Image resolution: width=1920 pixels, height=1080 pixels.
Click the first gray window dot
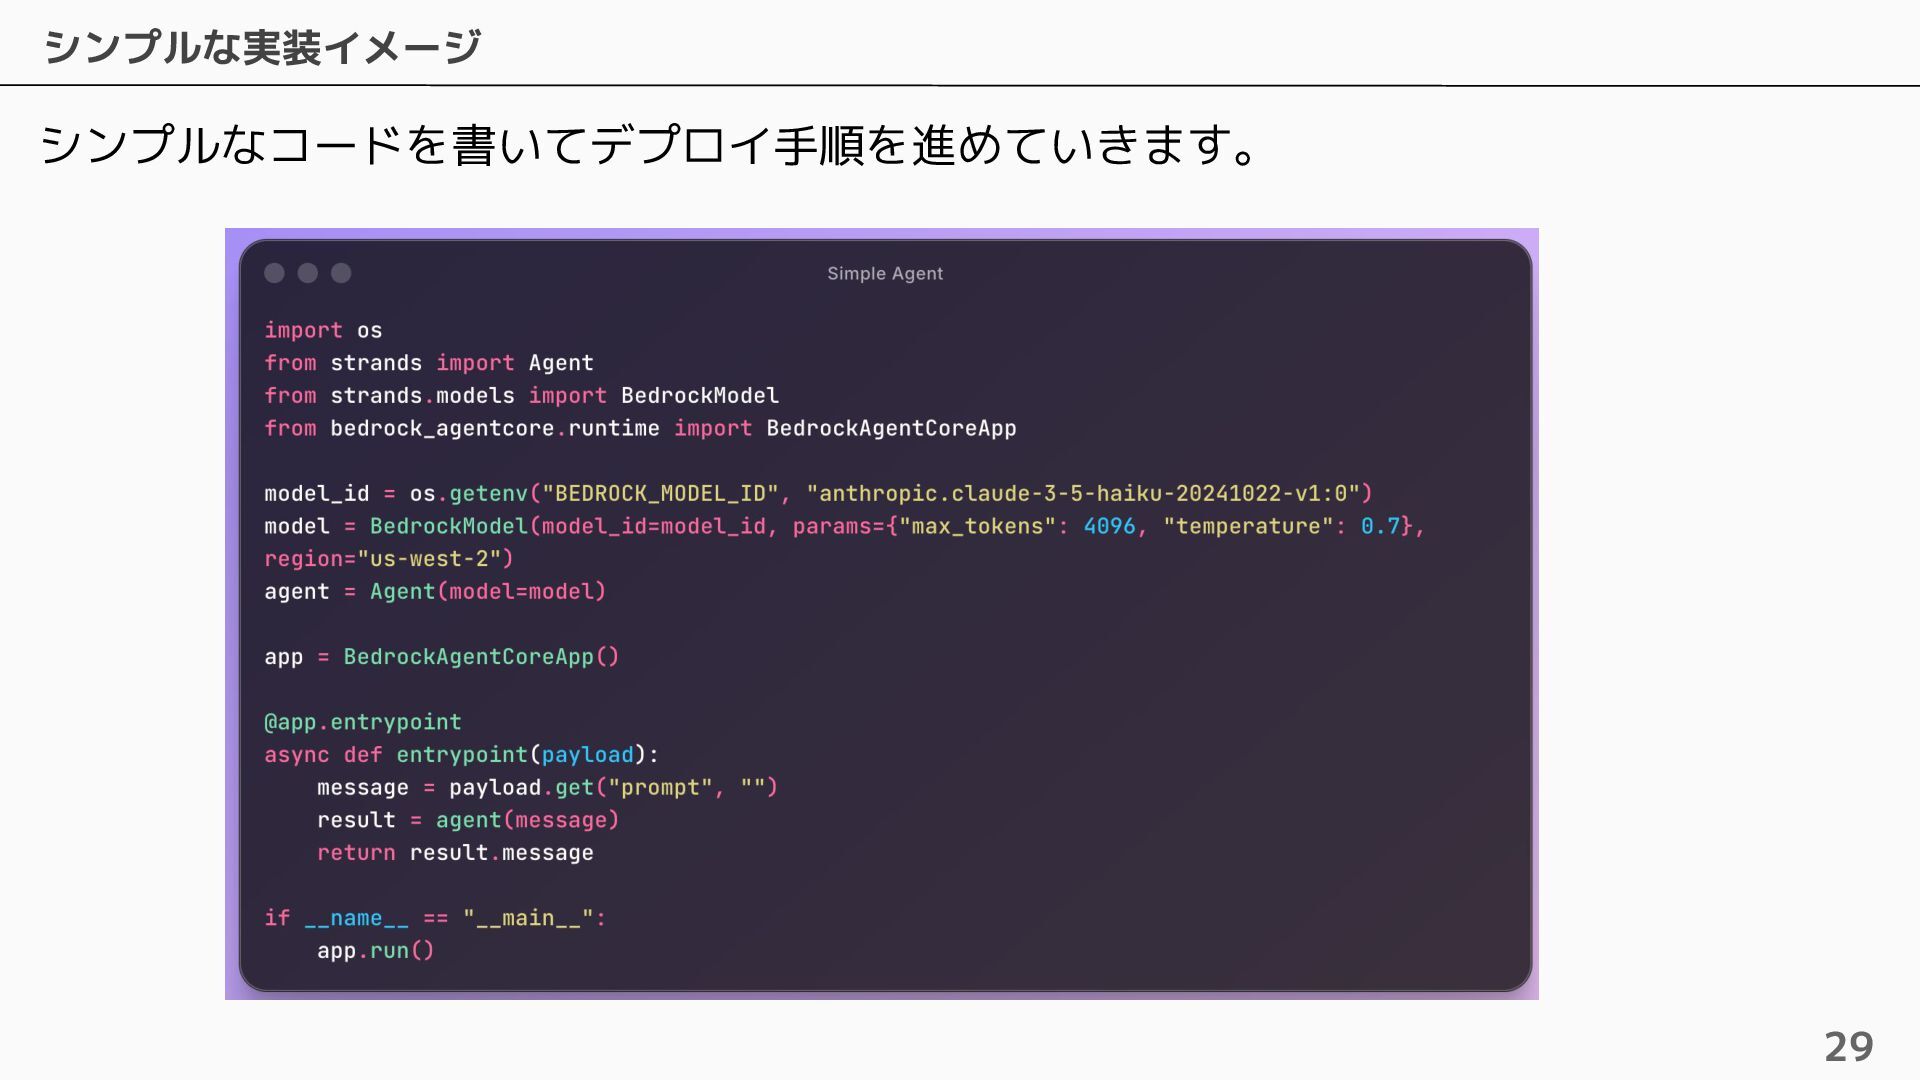(x=274, y=273)
